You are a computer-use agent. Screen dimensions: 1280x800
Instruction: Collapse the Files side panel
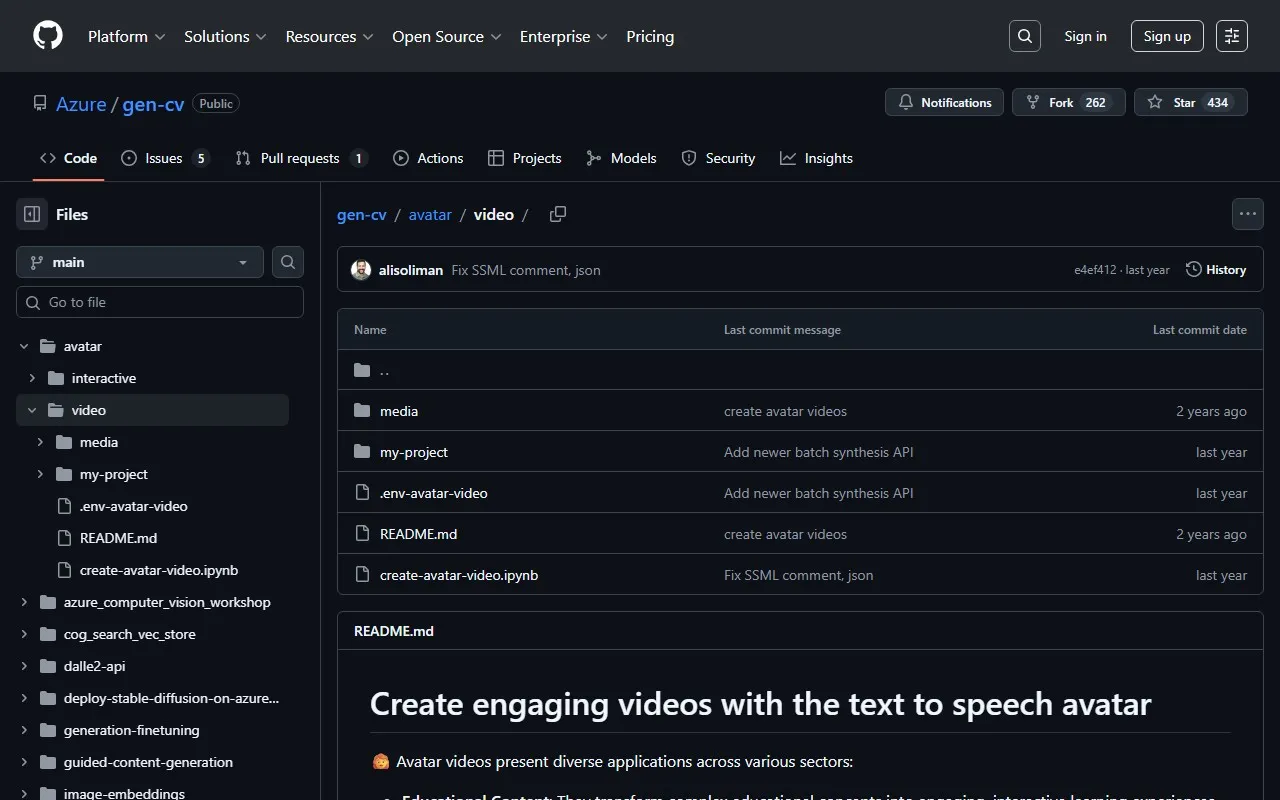click(x=32, y=214)
